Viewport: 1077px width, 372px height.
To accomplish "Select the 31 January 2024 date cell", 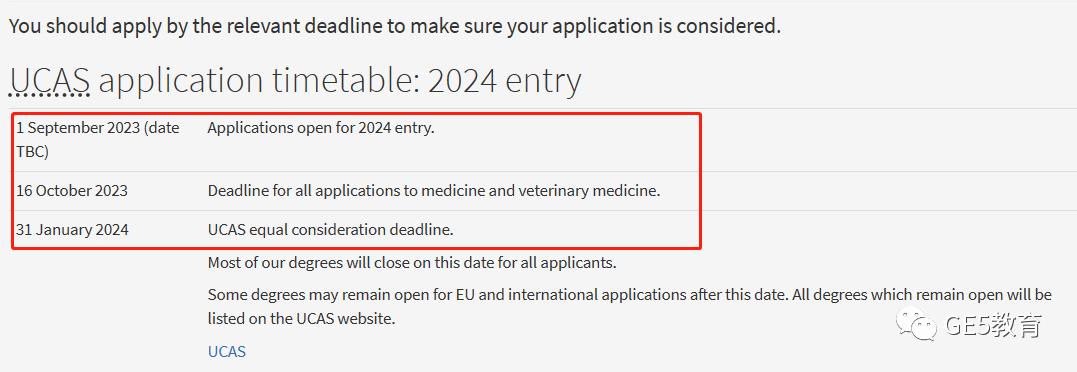I will pyautogui.click(x=72, y=230).
